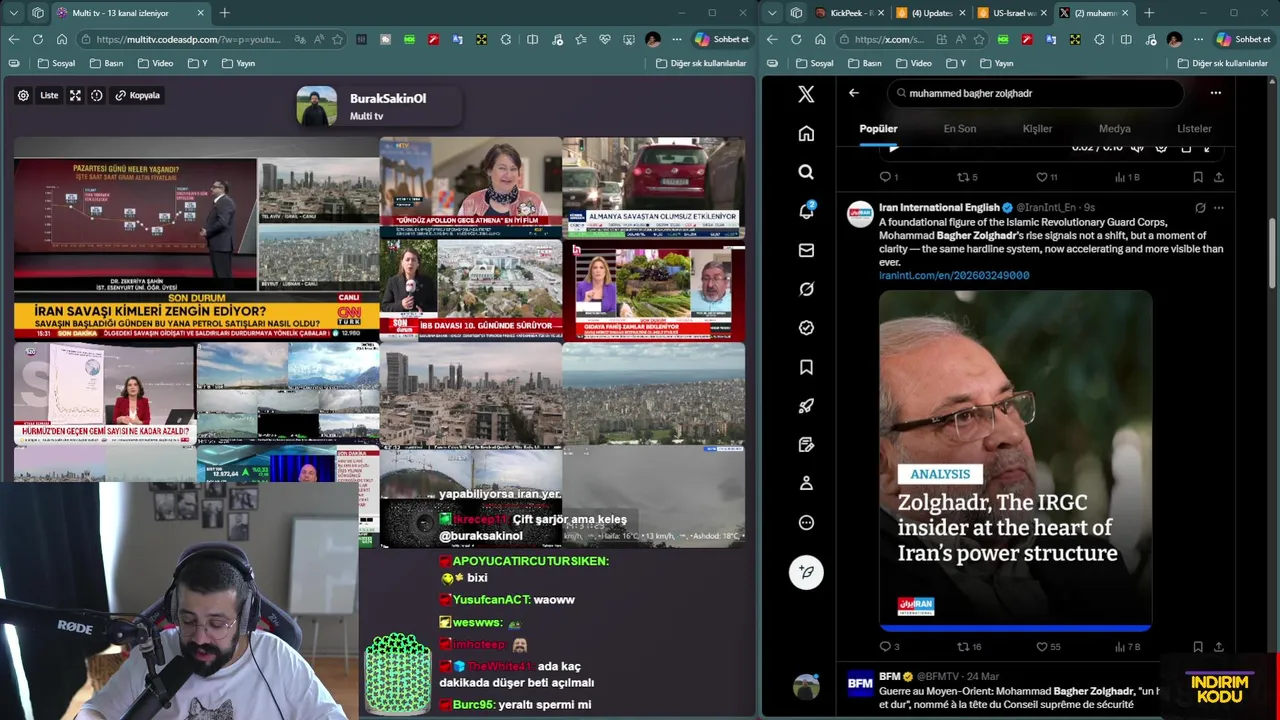Open Yayın bookmarks folder in right browser
The image size is (1280, 720).
tap(996, 63)
